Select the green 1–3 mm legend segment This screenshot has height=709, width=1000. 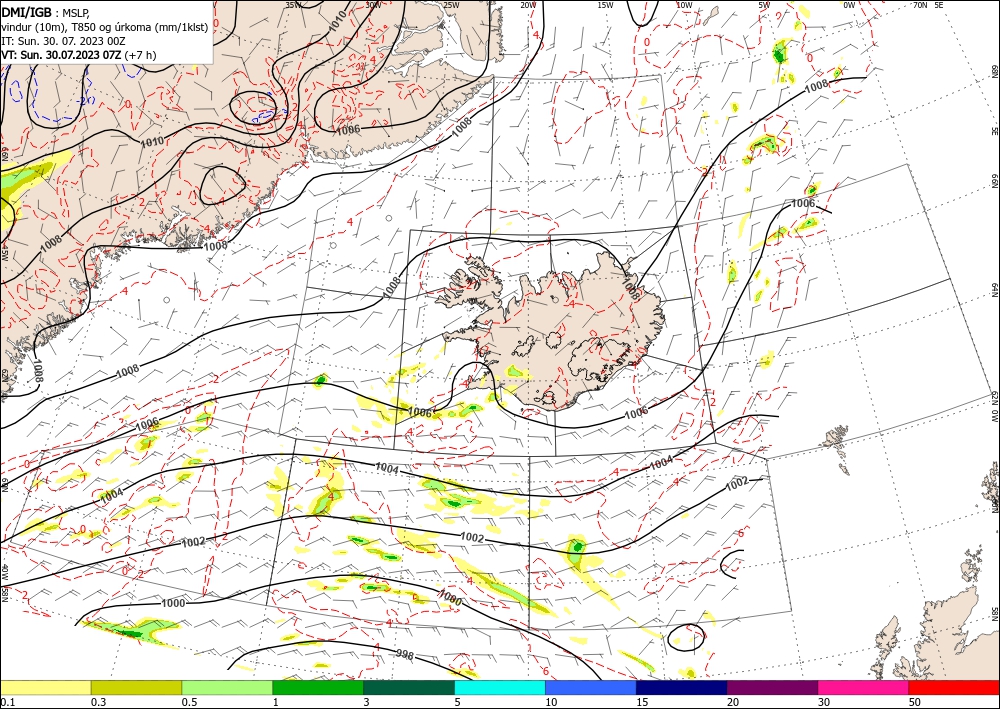pos(318,687)
